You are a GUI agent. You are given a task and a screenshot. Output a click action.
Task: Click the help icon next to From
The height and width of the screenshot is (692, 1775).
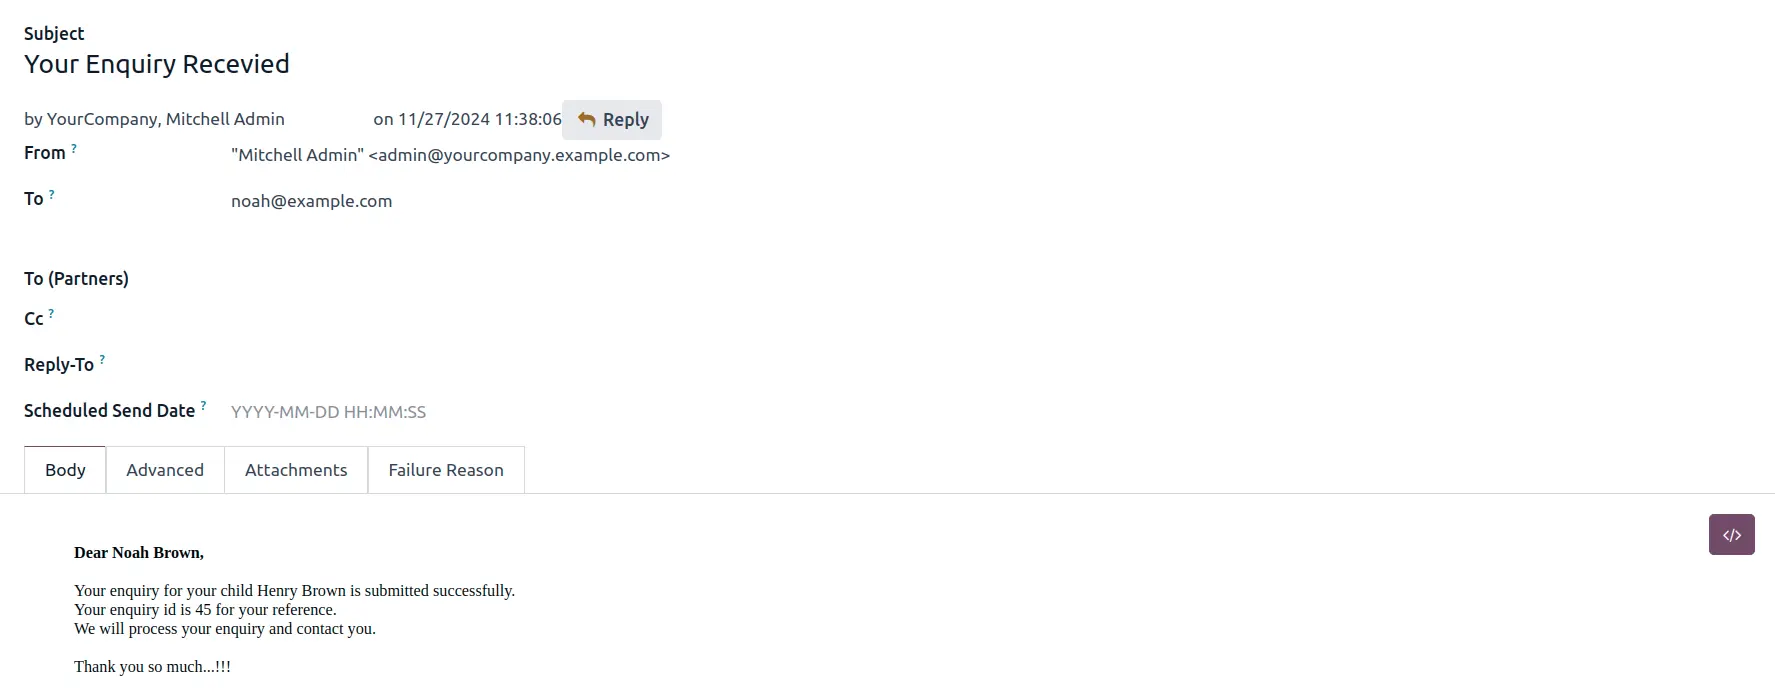(x=74, y=148)
